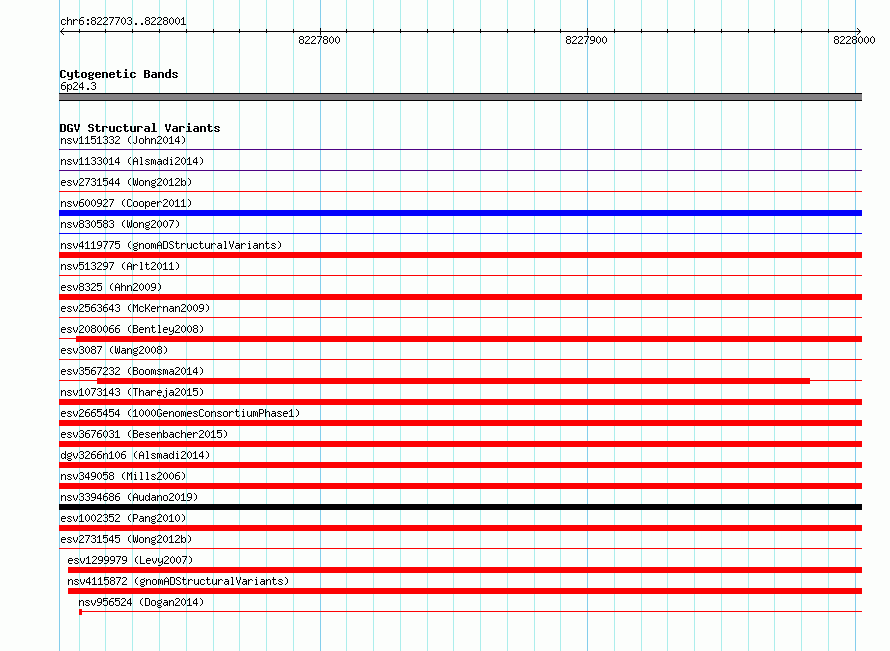This screenshot has height=651, width=890.
Task: Select esv1002352 (Pang2010) label
Action: point(123,518)
